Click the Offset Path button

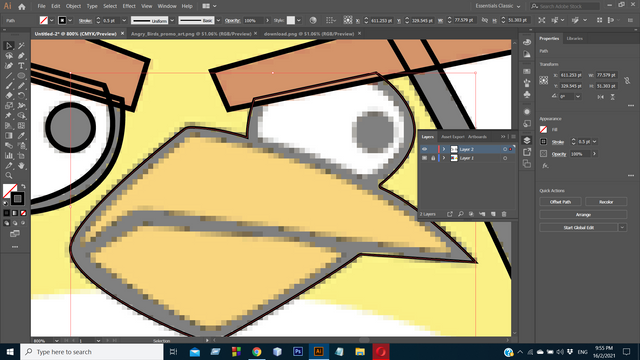coord(560,202)
